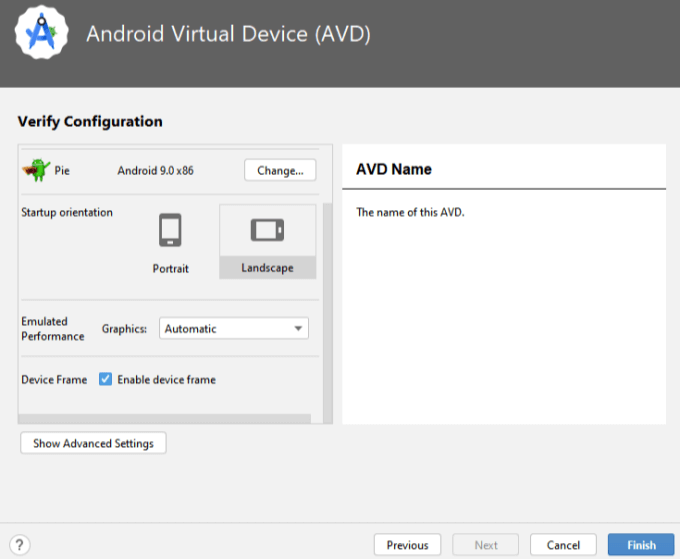Screen dimensions: 680x559
Task: Click 'The name of this AVD.' description
Action: click(410, 212)
